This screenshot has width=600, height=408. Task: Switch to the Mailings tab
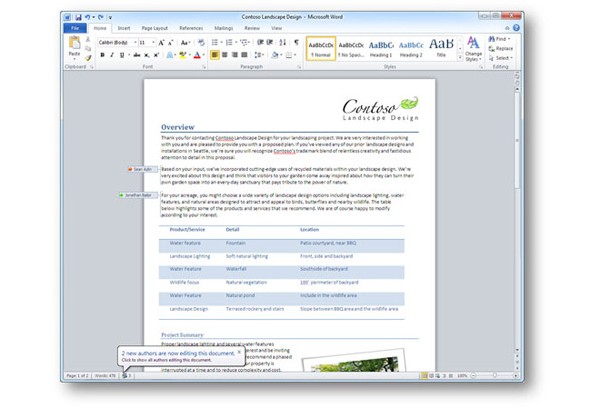pyautogui.click(x=223, y=28)
